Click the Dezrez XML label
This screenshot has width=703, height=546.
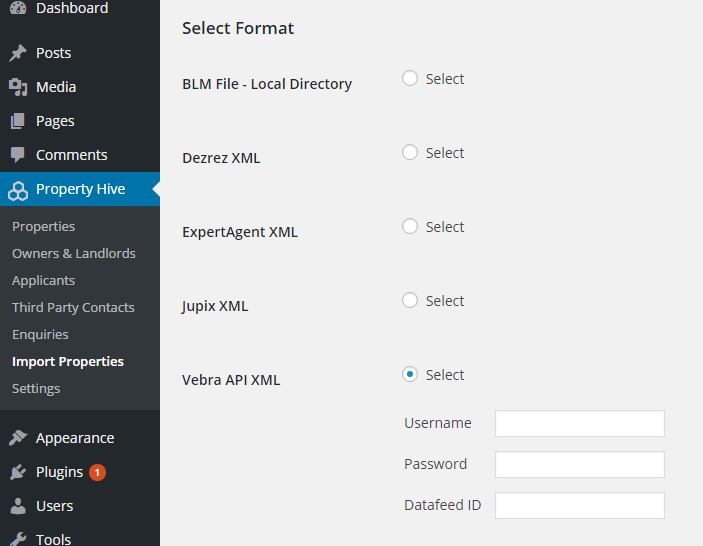(x=221, y=158)
